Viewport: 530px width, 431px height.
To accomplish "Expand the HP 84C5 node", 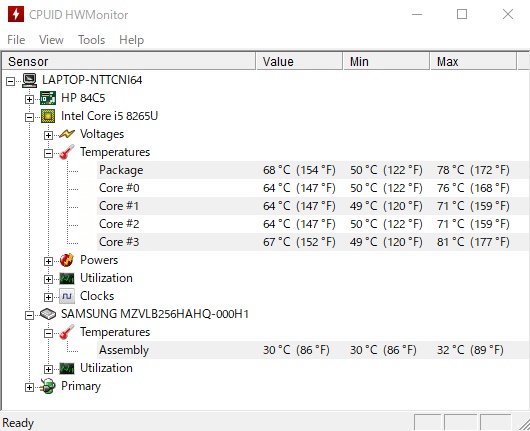I will (29, 99).
